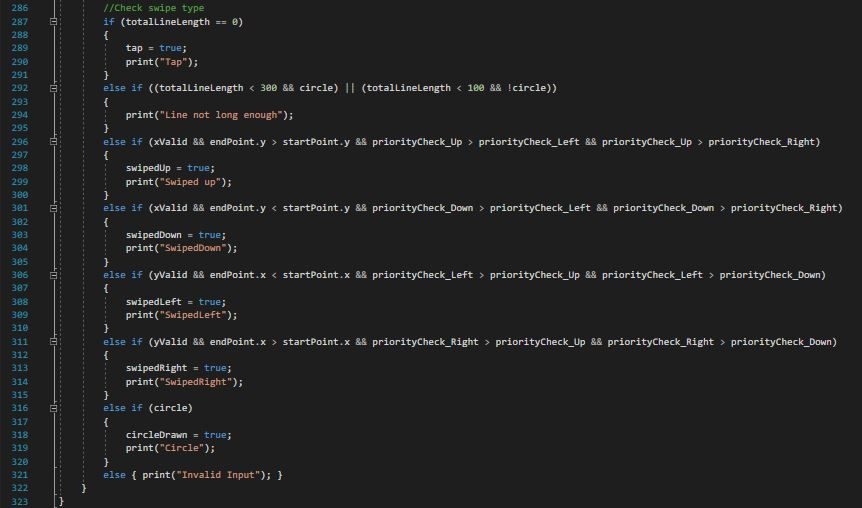Collapse the circle block at line 316
Image resolution: width=862 pixels, height=508 pixels.
(53, 408)
